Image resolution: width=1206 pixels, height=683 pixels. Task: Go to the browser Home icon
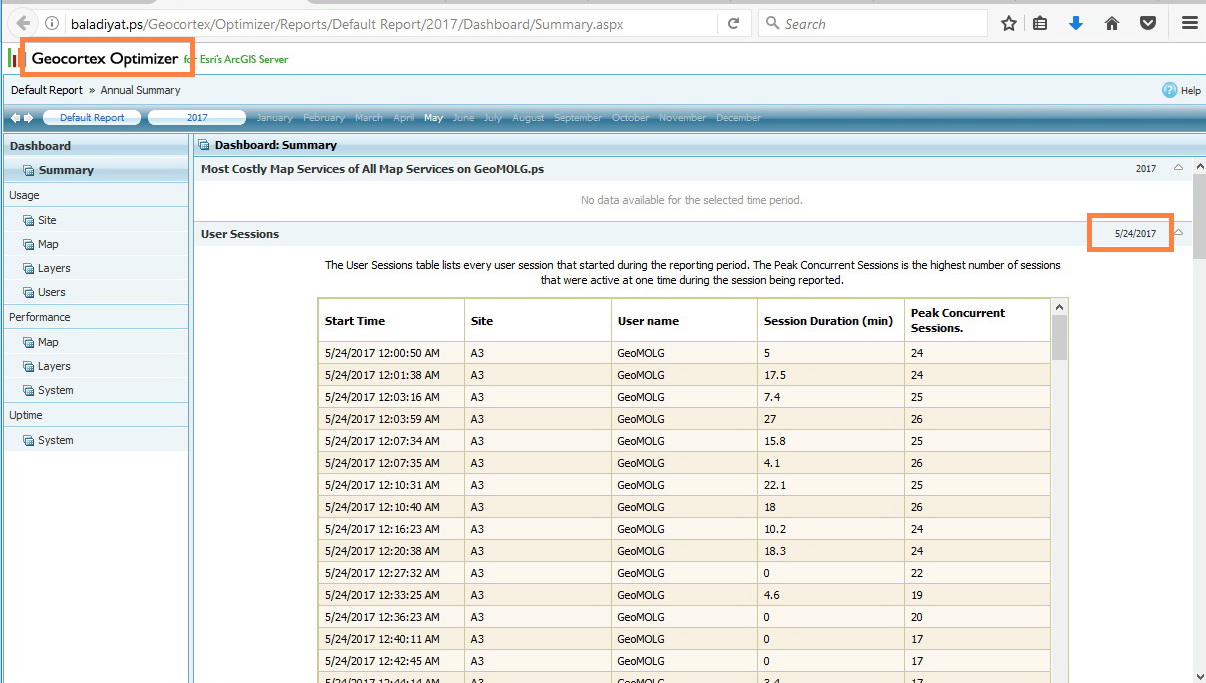(1112, 23)
